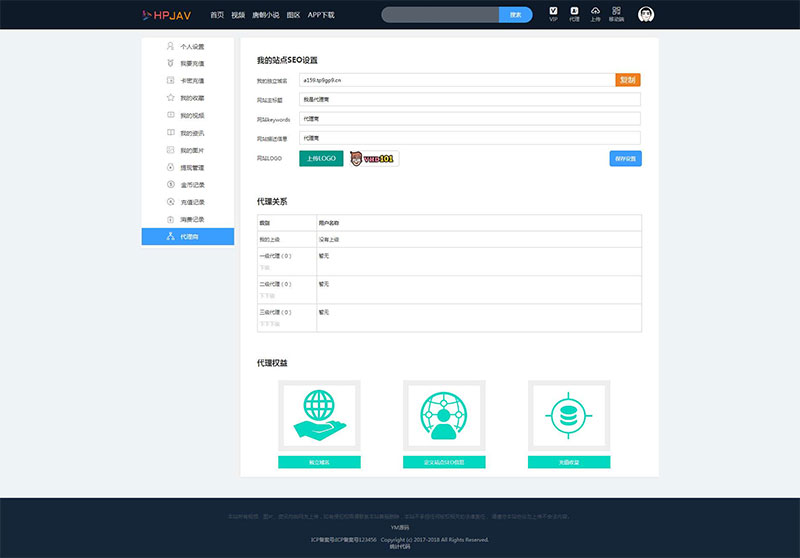The width and height of the screenshot is (800, 558).
Task: Click the globe-in-hand independent domain icon
Action: [319, 416]
